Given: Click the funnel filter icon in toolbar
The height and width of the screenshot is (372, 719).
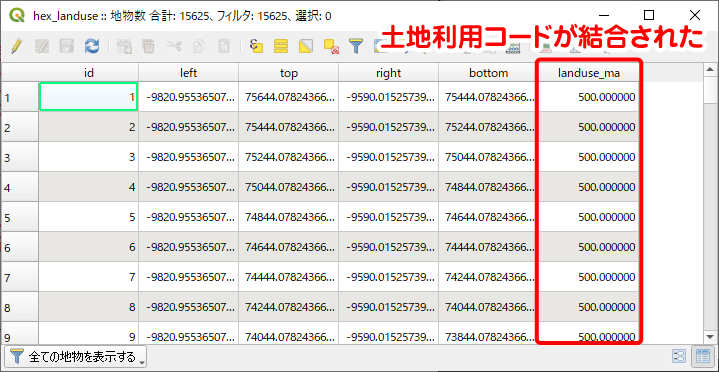Looking at the screenshot, I should (x=356, y=45).
